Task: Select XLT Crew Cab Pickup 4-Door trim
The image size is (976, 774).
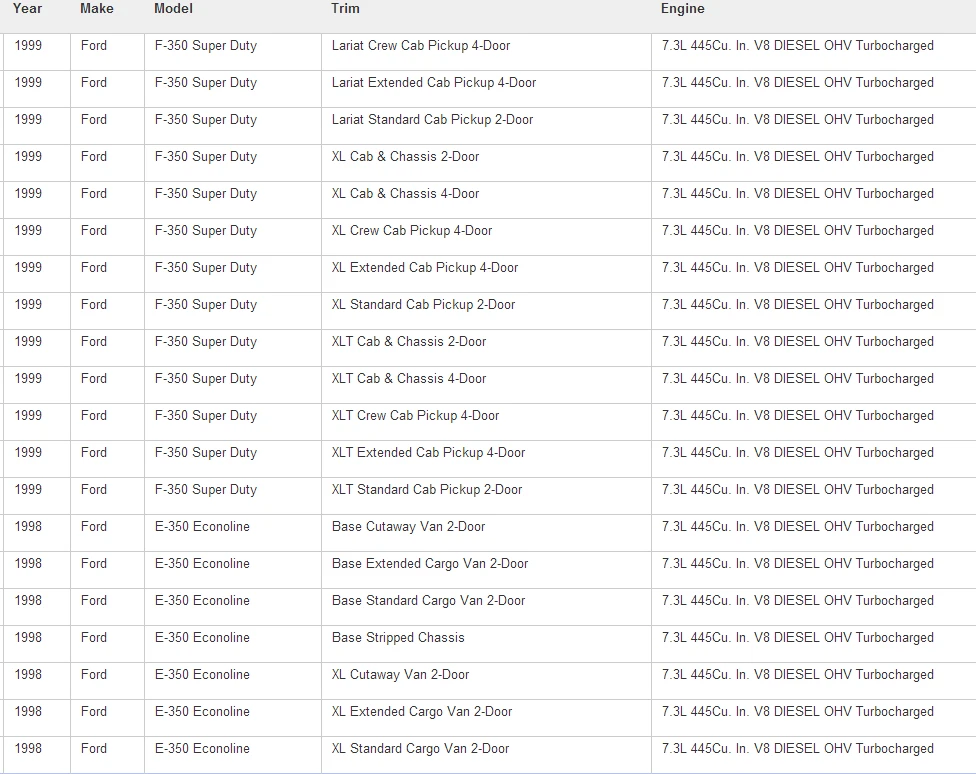Action: [x=415, y=415]
